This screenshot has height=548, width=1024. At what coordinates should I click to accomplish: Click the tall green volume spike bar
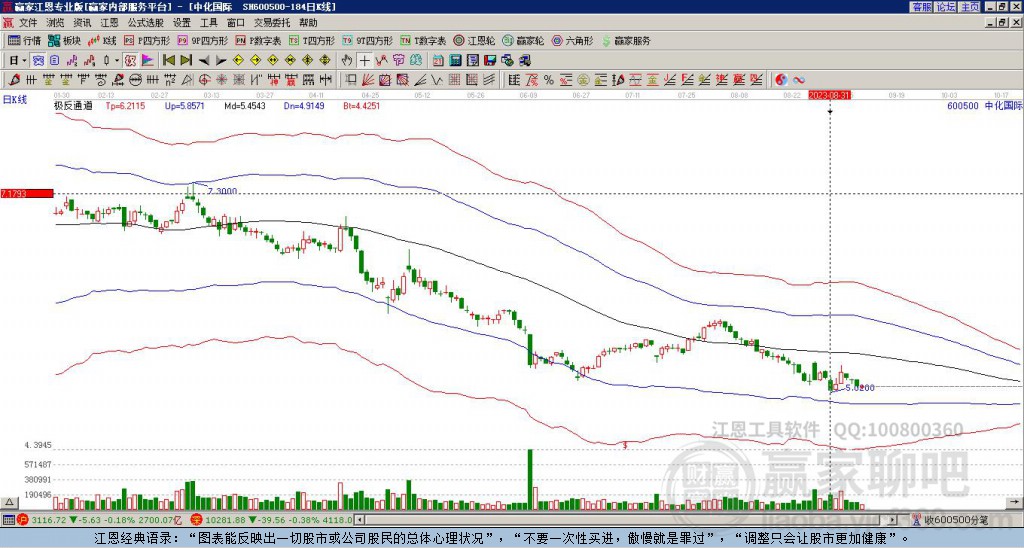pos(530,479)
